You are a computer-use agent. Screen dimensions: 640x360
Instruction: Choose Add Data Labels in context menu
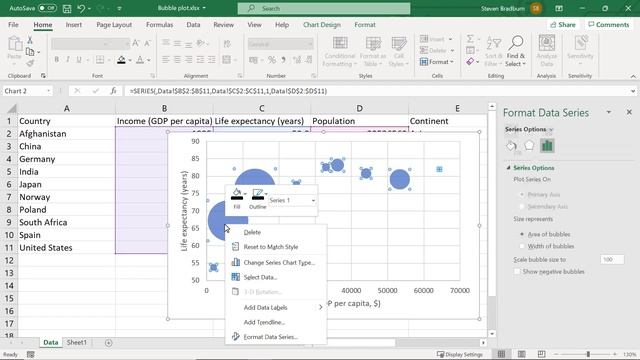[276, 307]
